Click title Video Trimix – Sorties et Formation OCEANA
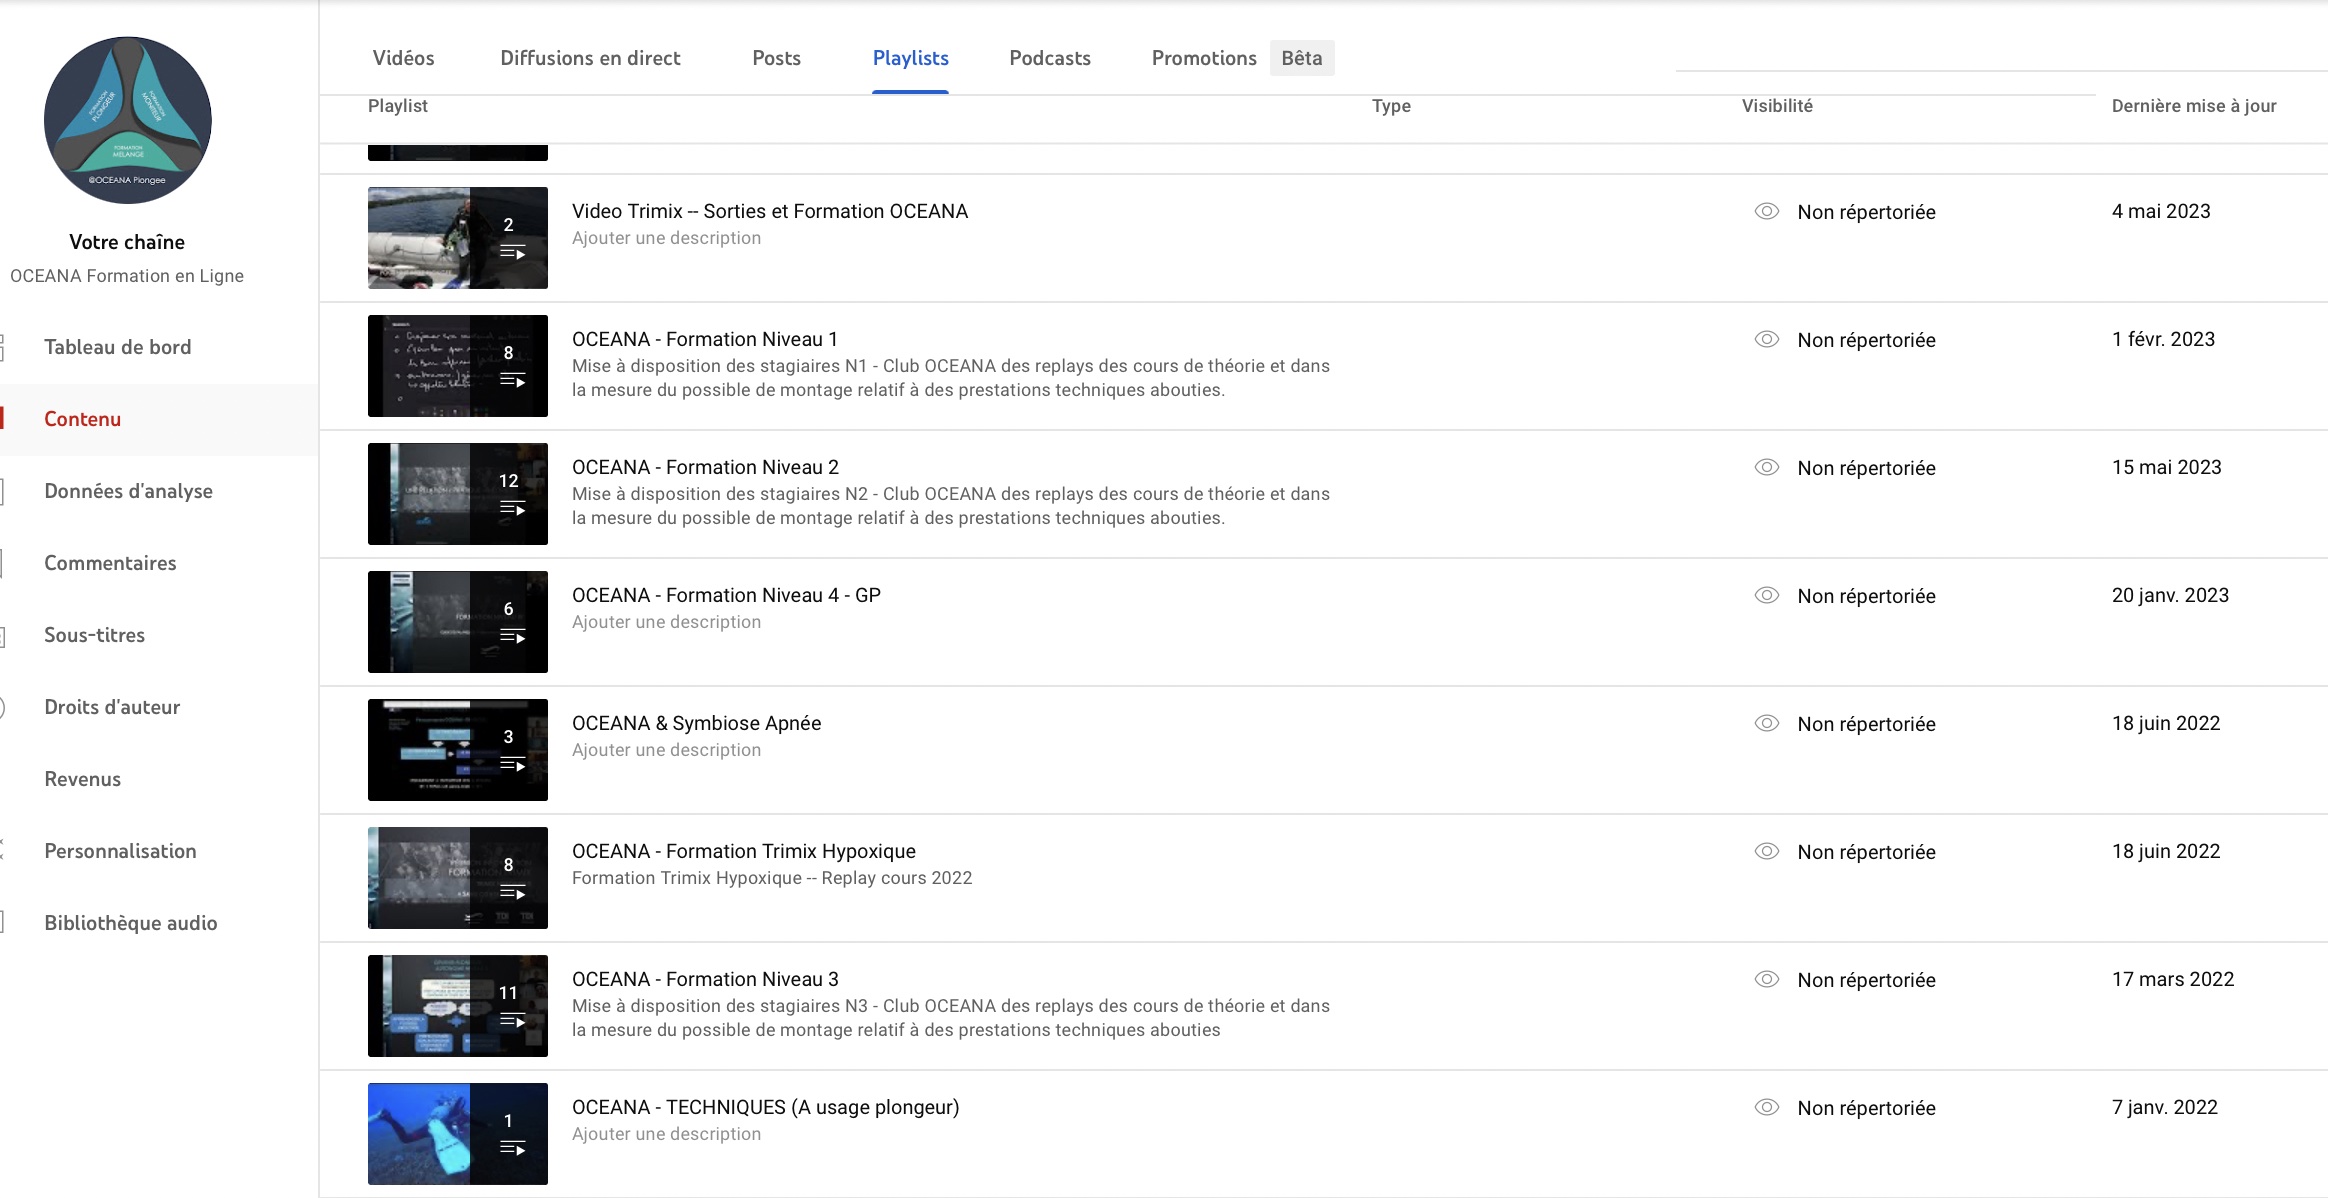 click(x=770, y=211)
